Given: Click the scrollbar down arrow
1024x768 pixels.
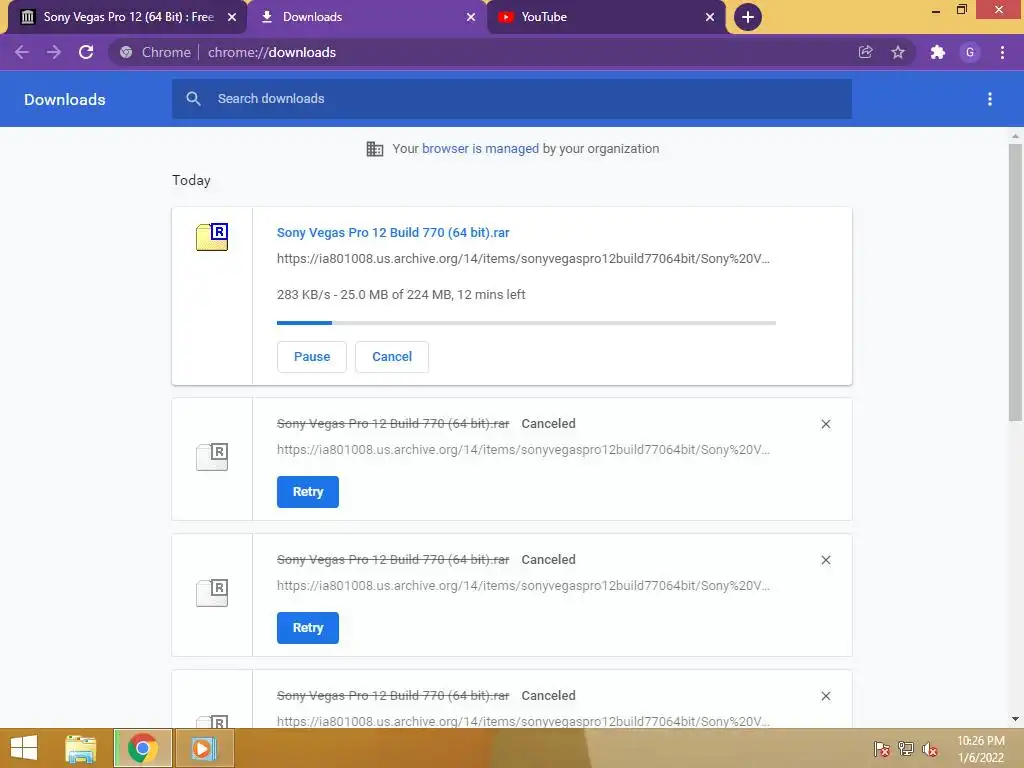Looking at the screenshot, I should [x=1015, y=719].
